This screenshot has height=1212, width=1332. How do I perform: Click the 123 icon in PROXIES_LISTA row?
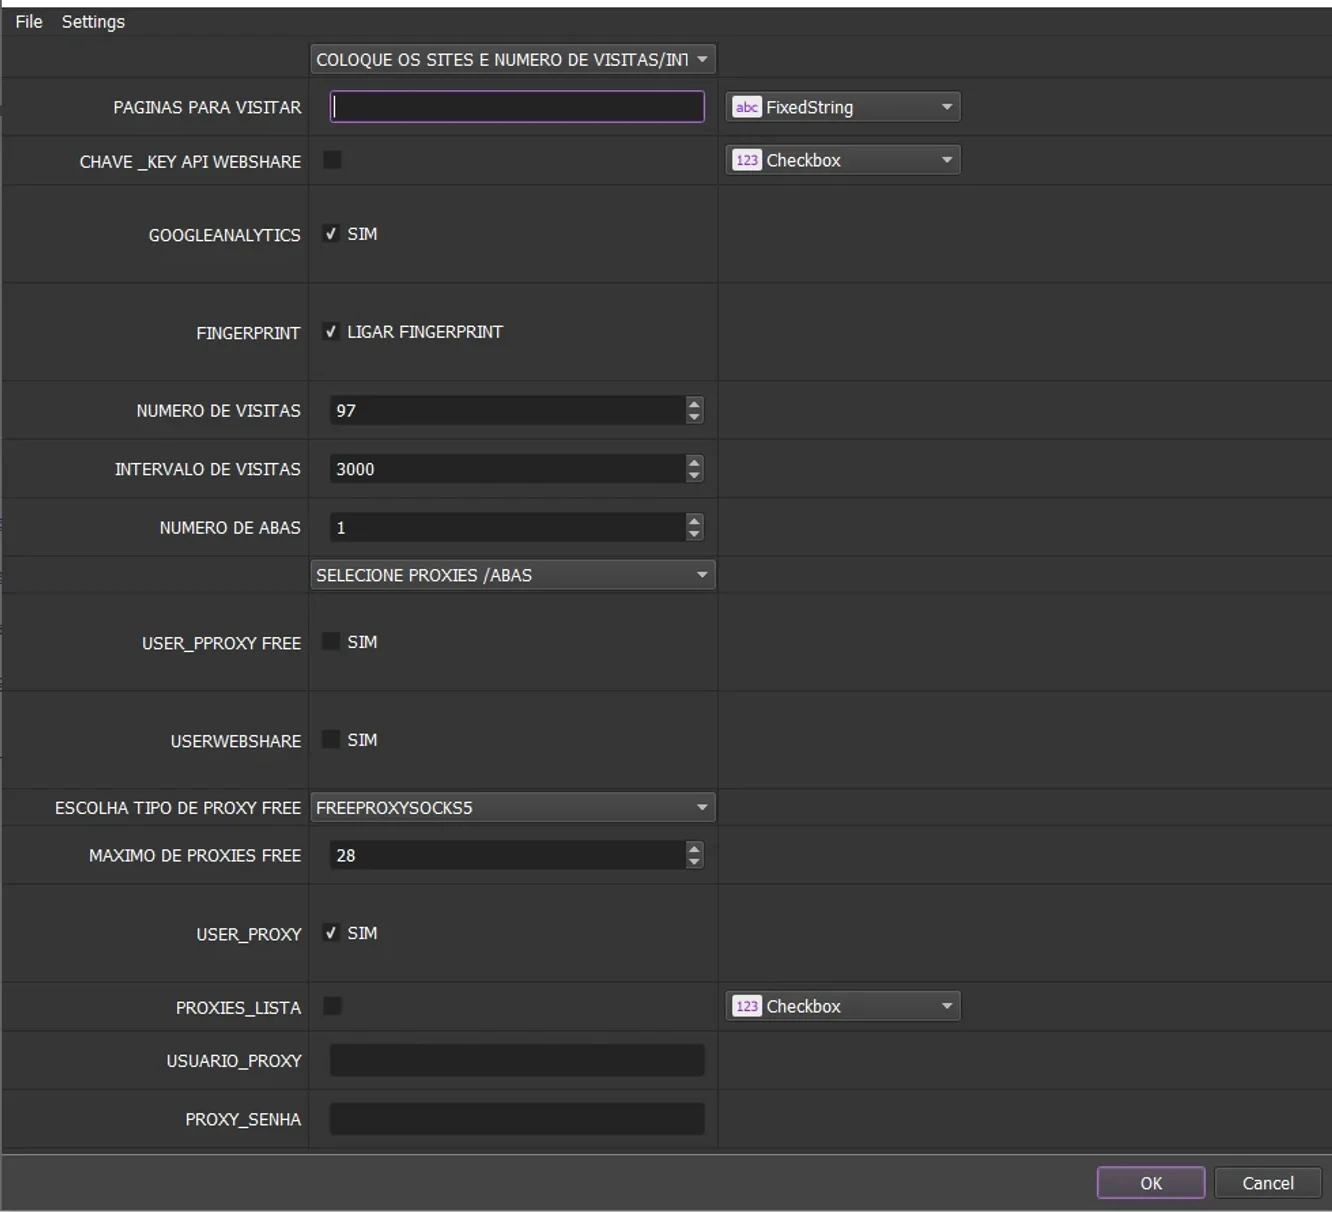(747, 1006)
